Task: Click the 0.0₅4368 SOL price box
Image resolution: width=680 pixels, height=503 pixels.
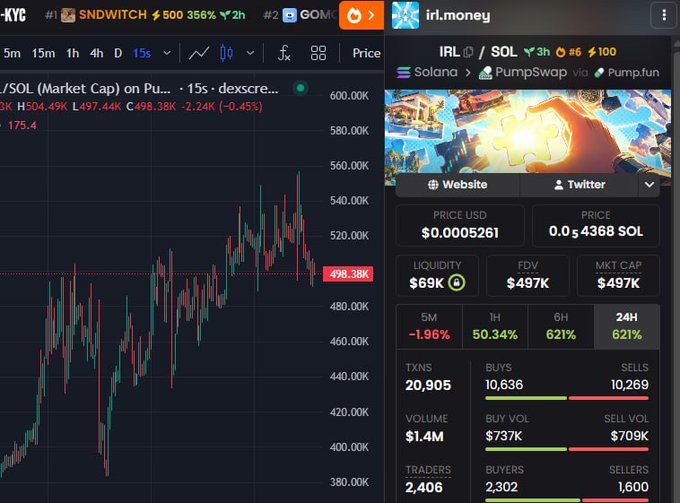Action: [x=596, y=225]
